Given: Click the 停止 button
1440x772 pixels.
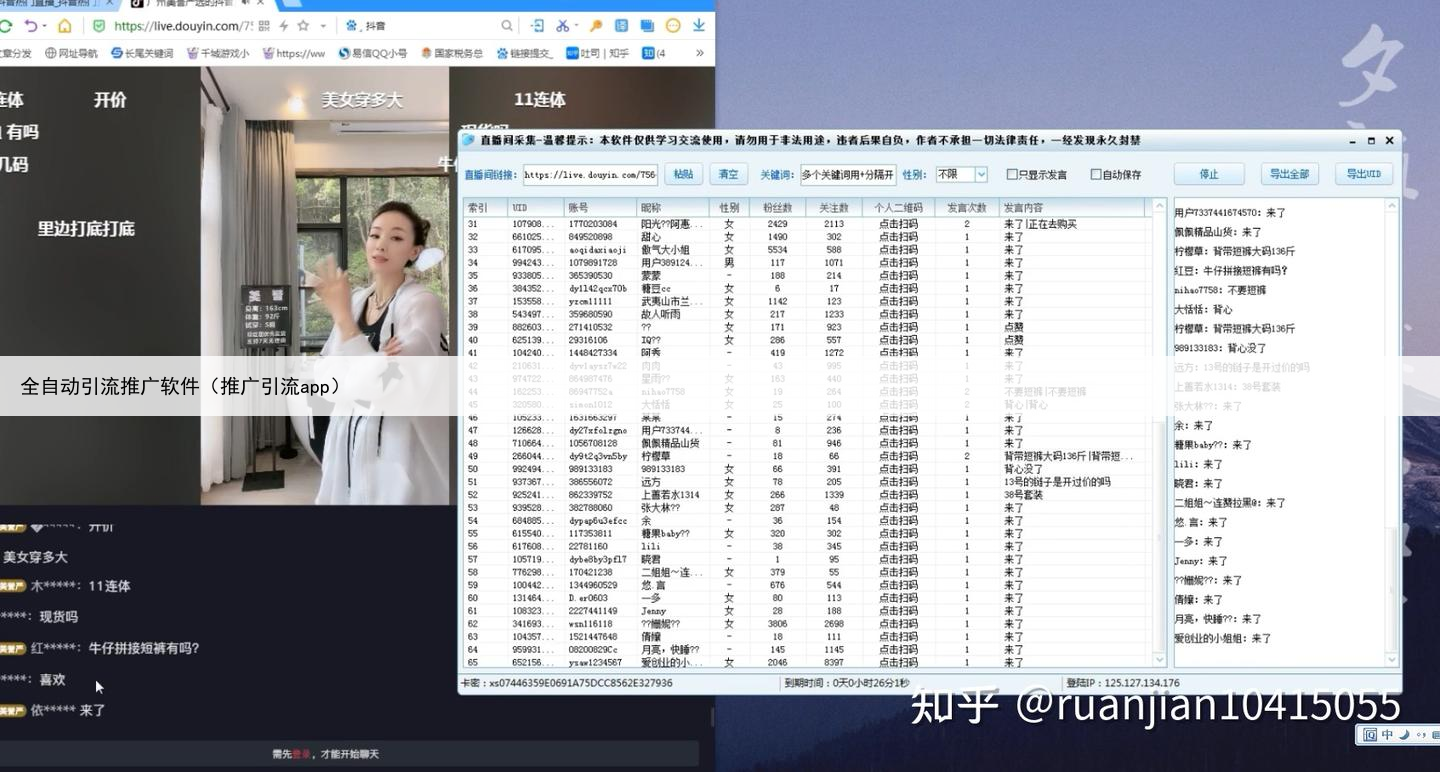Looking at the screenshot, I should [x=1209, y=174].
